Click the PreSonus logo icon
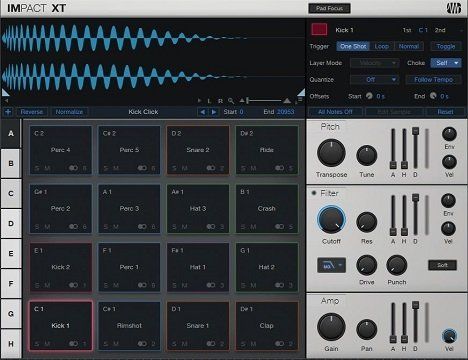The image size is (468, 360). [x=454, y=8]
